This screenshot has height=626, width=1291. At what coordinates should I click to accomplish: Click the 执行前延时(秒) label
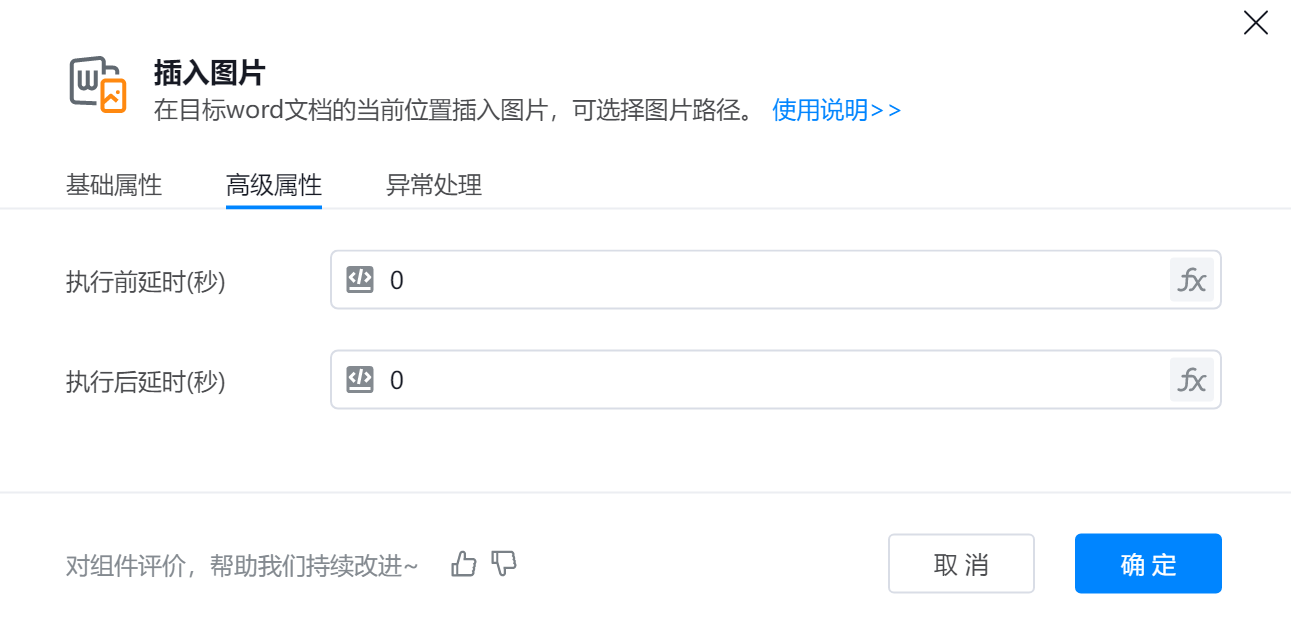146,282
